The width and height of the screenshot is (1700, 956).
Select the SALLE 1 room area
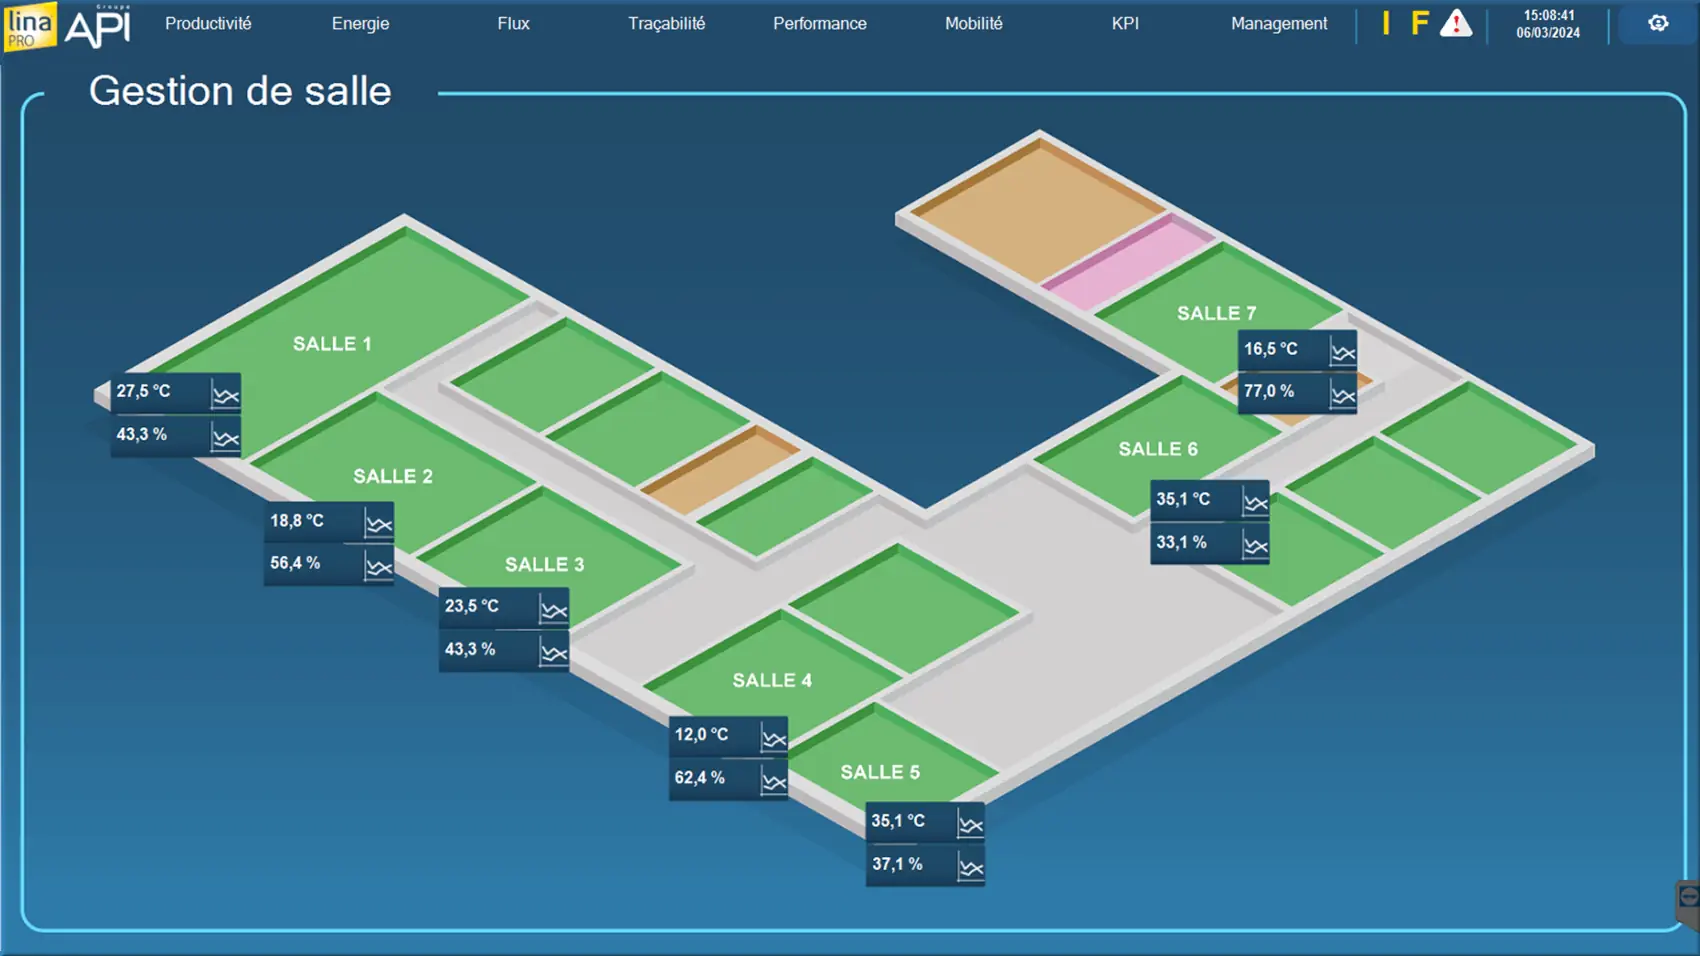[332, 320]
